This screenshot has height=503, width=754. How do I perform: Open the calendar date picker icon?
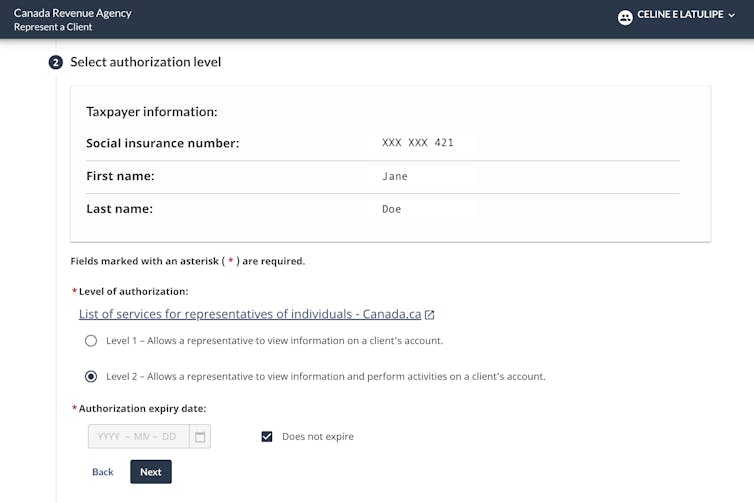(200, 437)
